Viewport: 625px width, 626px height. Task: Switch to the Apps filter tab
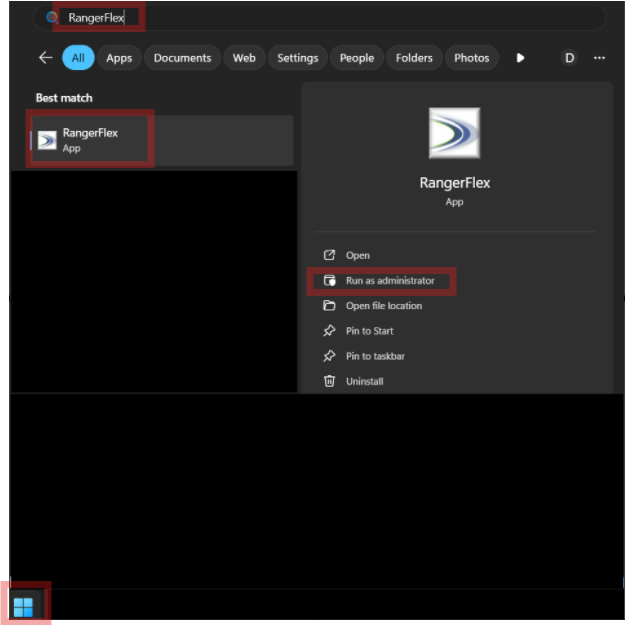click(x=119, y=58)
